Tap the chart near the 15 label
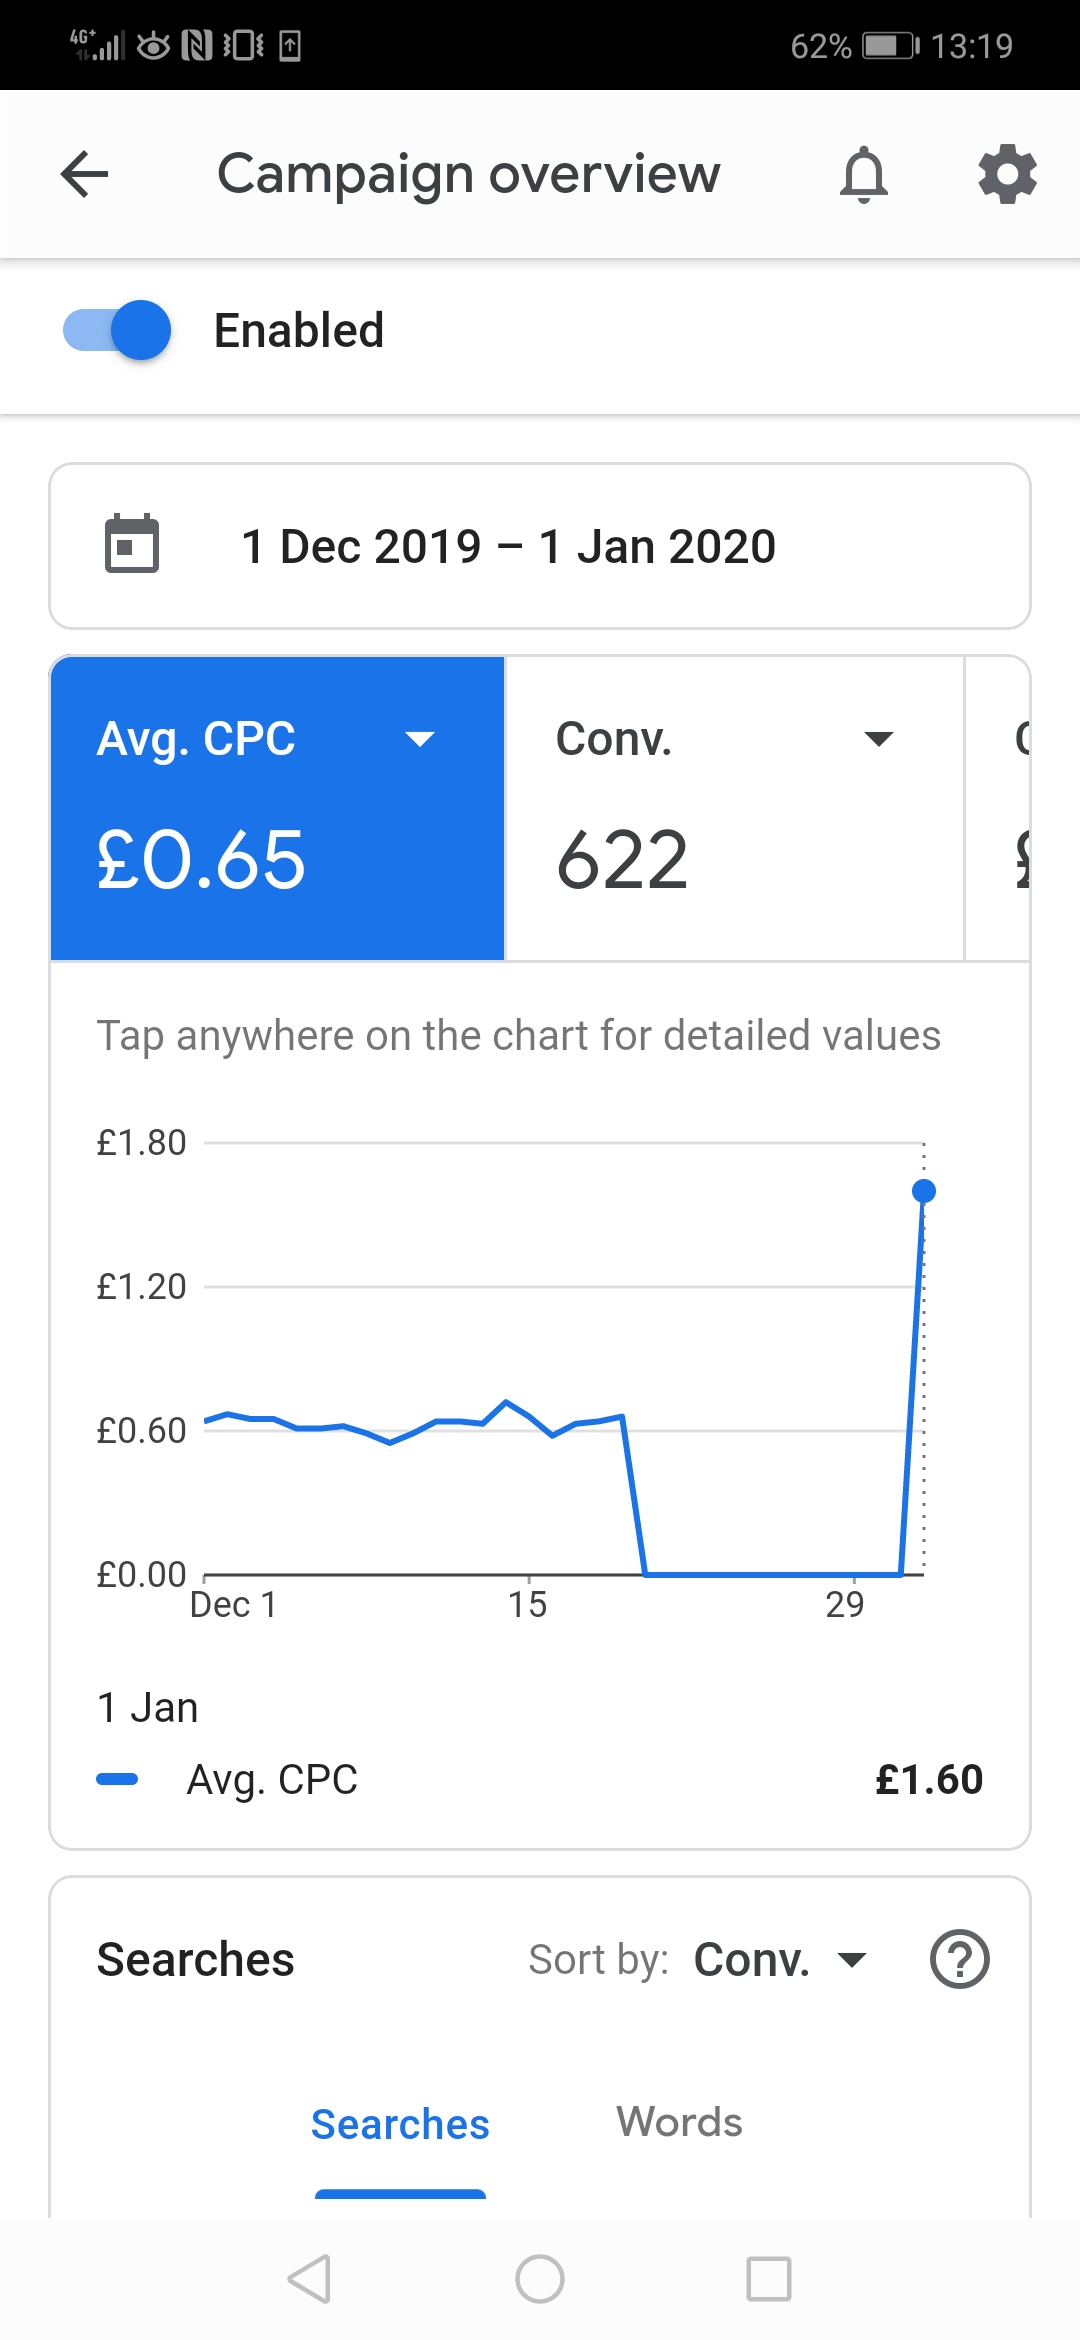Screen dimensions: 1080x2340 (x=529, y=1420)
